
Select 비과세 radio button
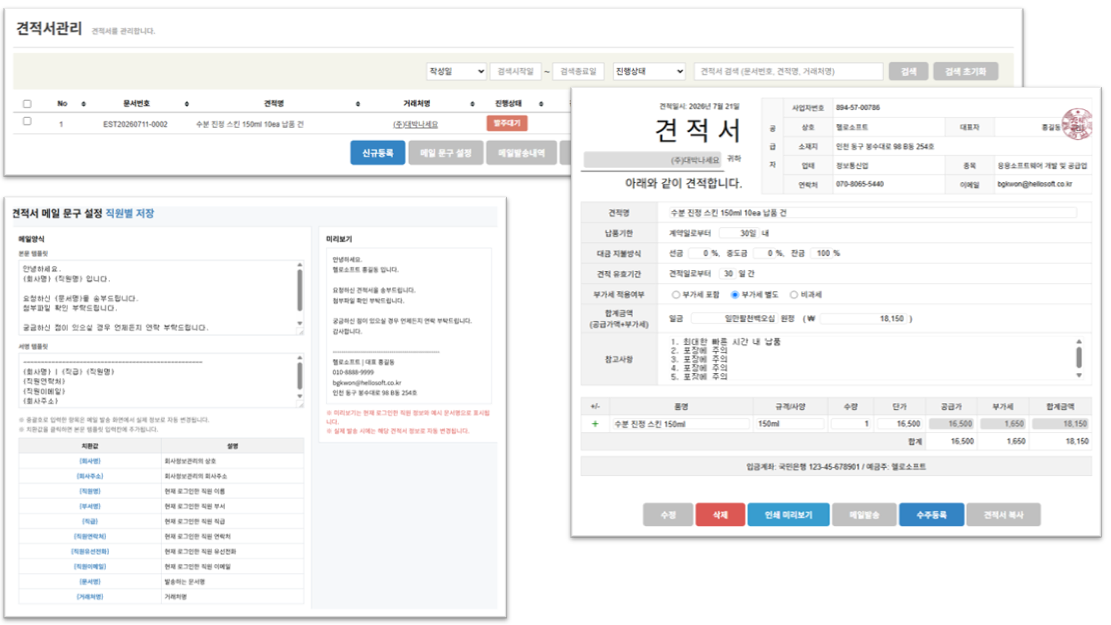(x=794, y=294)
